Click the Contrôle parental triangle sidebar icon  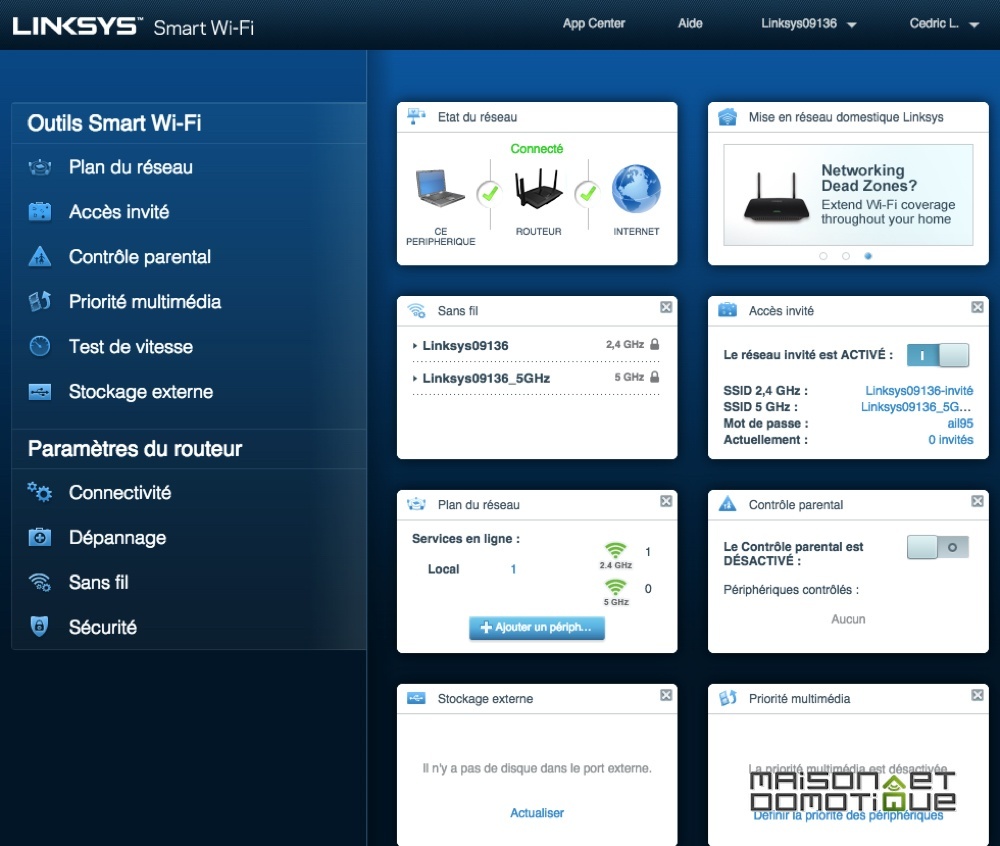[x=40, y=256]
